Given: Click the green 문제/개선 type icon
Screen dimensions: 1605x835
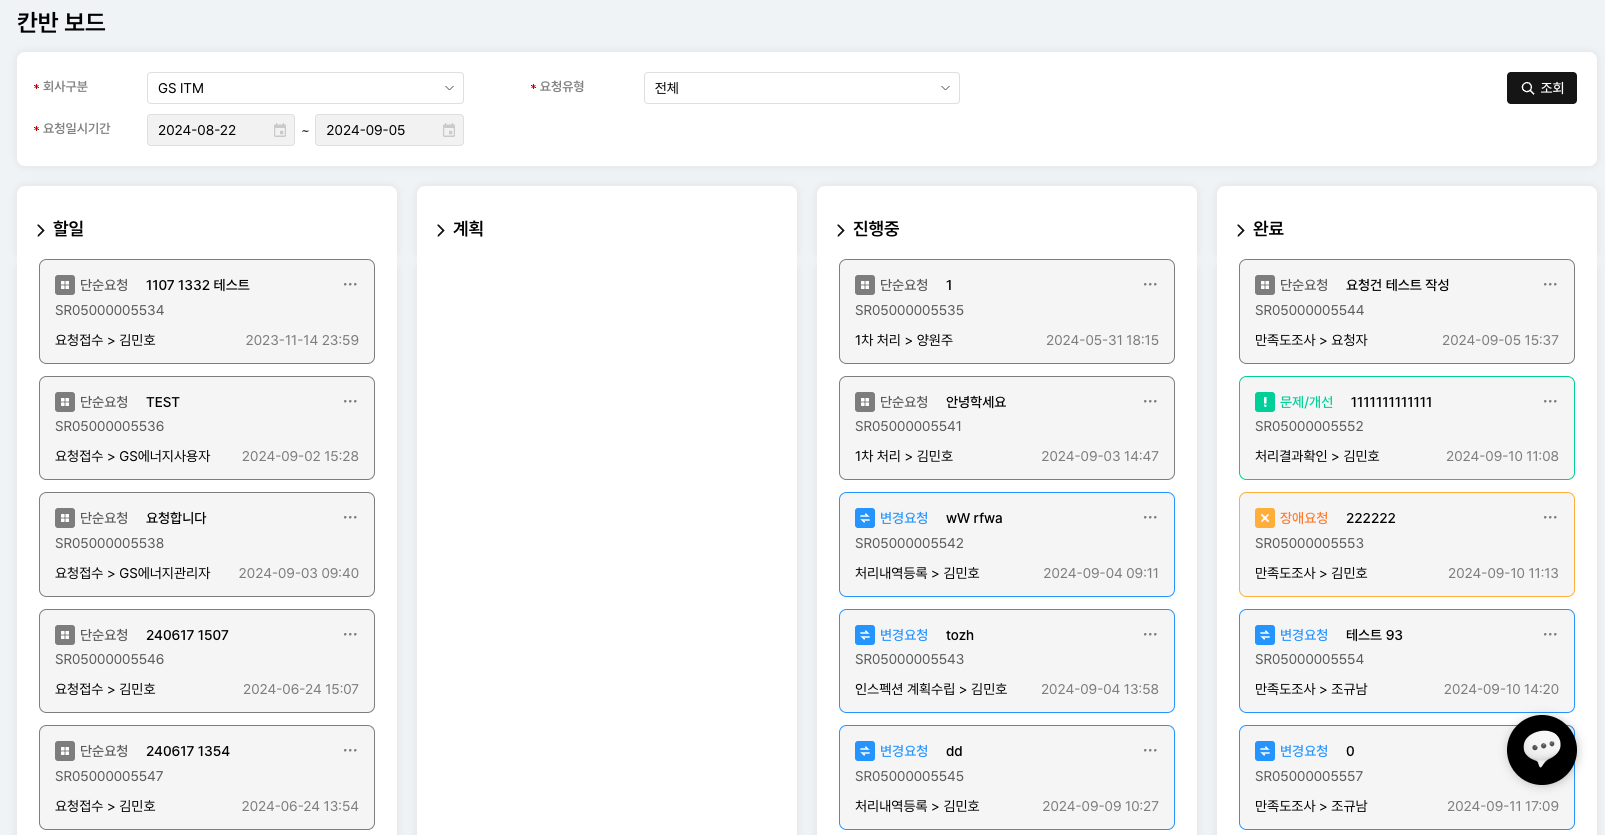Looking at the screenshot, I should point(1264,402).
